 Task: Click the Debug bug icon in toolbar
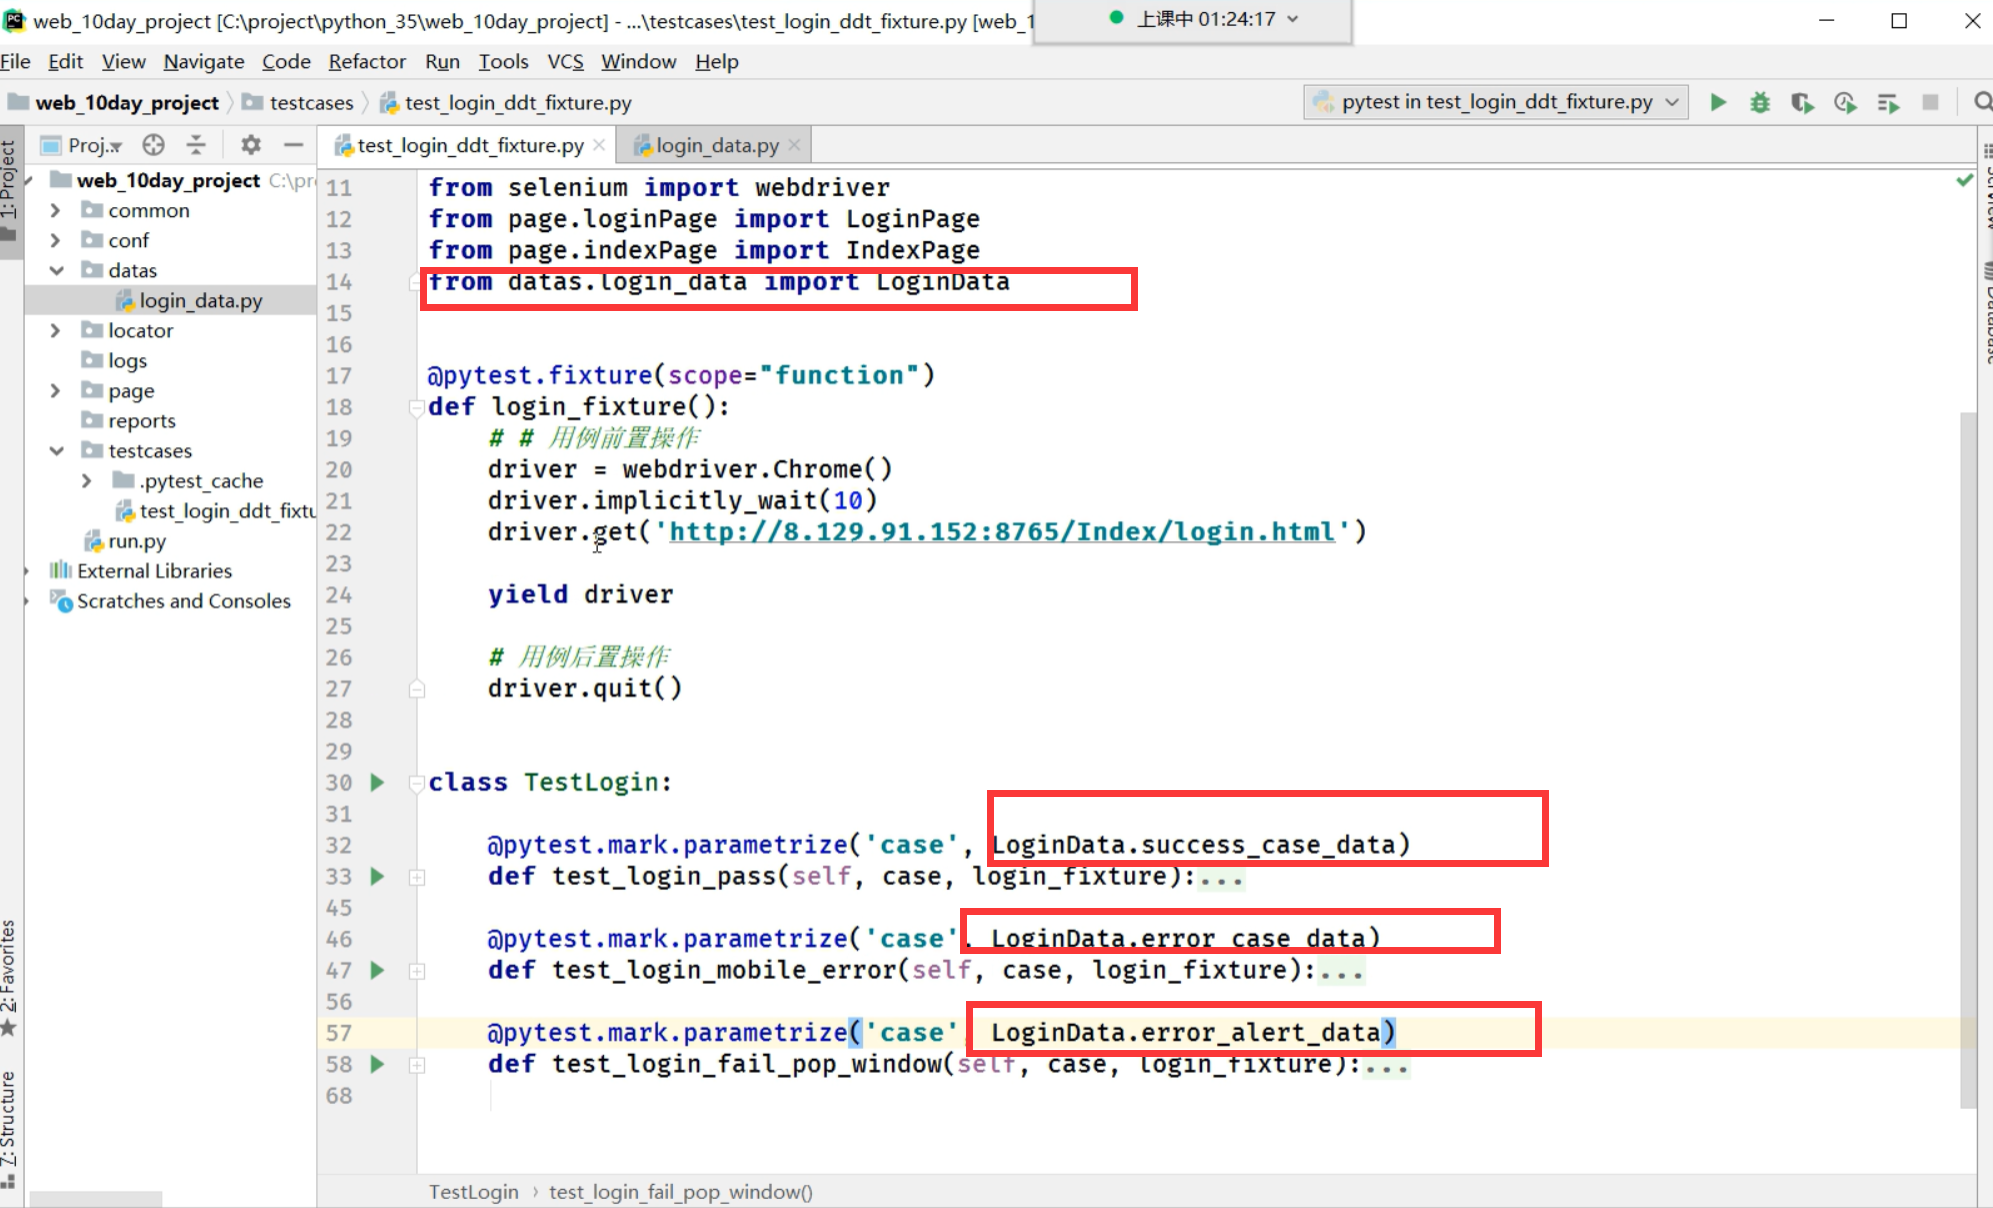(1760, 102)
